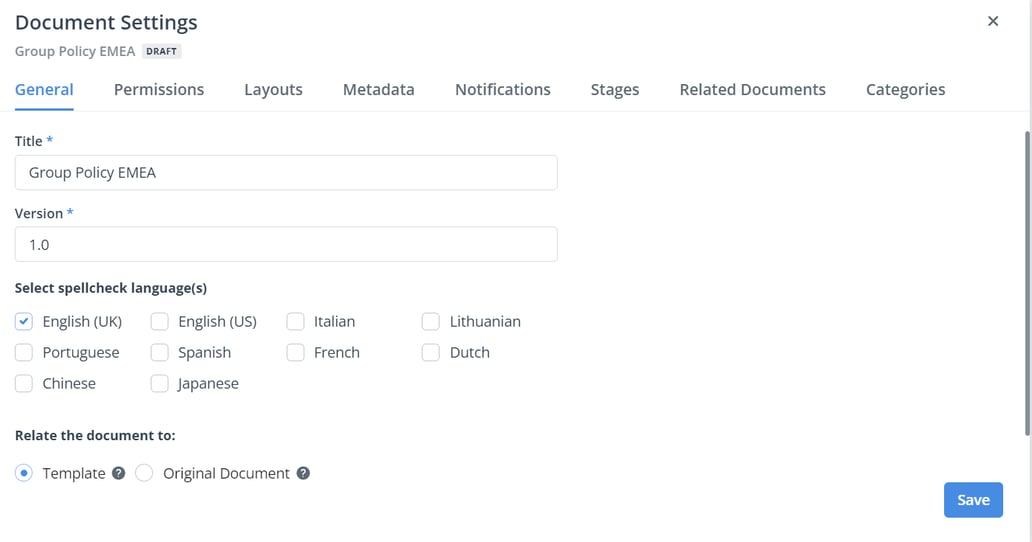Click the DRAFT status badge
This screenshot has height=542, width=1032.
[x=161, y=51]
